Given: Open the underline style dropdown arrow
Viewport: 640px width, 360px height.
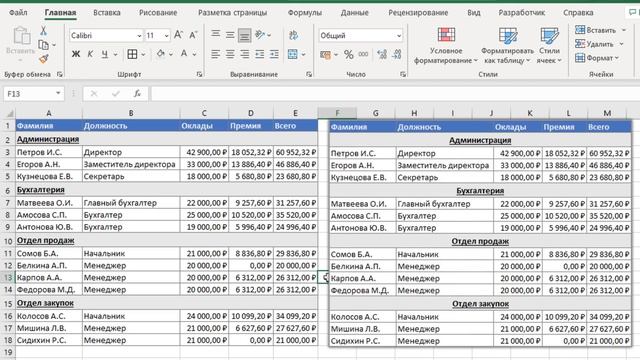Looking at the screenshot, I should [x=116, y=54].
